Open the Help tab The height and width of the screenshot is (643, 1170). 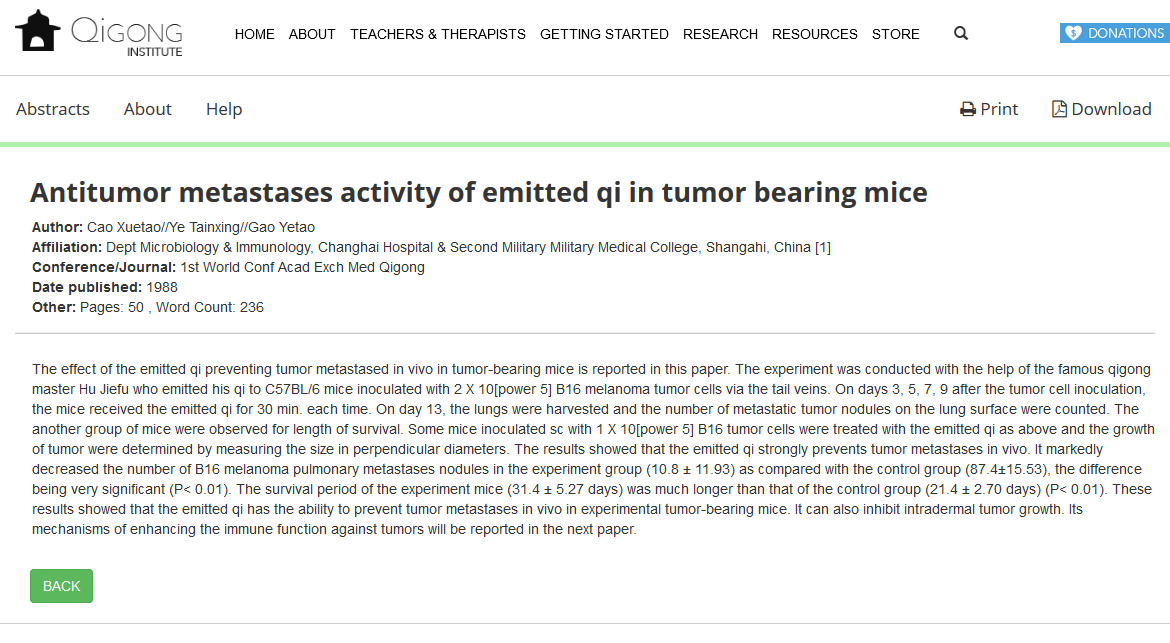(x=224, y=109)
